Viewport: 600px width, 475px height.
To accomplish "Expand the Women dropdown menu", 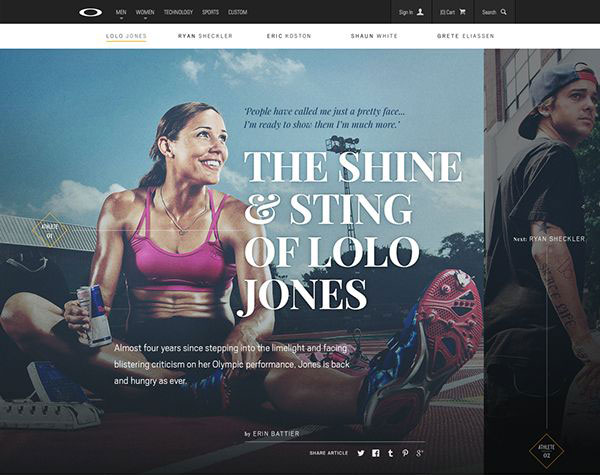I will pos(145,13).
